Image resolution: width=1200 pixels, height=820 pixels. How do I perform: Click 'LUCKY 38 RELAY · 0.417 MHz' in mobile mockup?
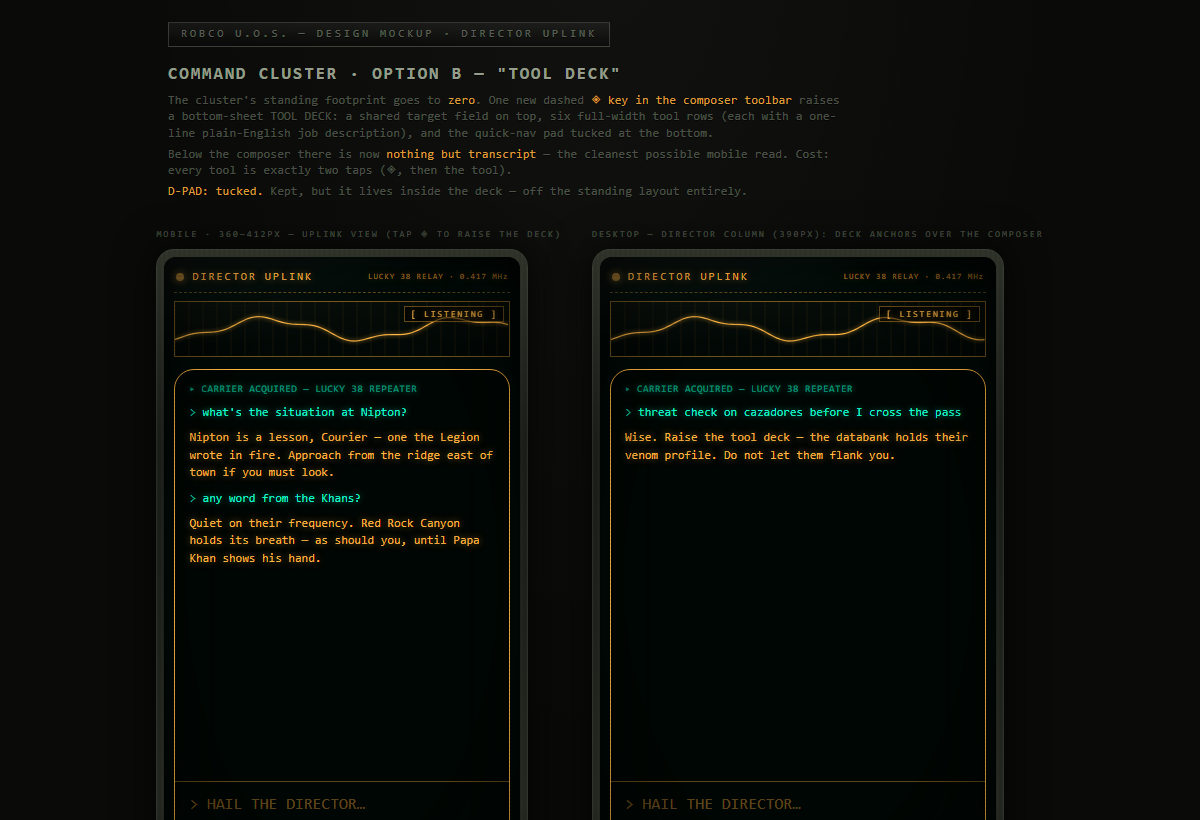pyautogui.click(x=438, y=277)
